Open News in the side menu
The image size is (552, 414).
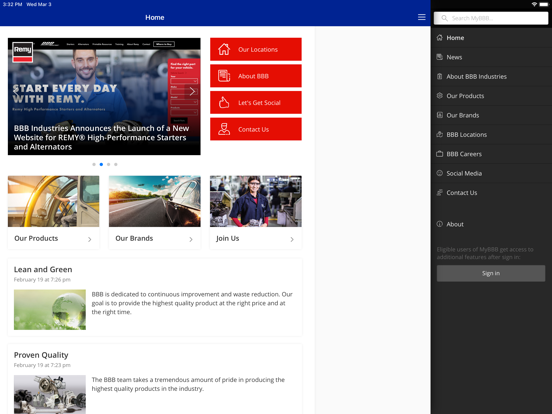[491, 57]
